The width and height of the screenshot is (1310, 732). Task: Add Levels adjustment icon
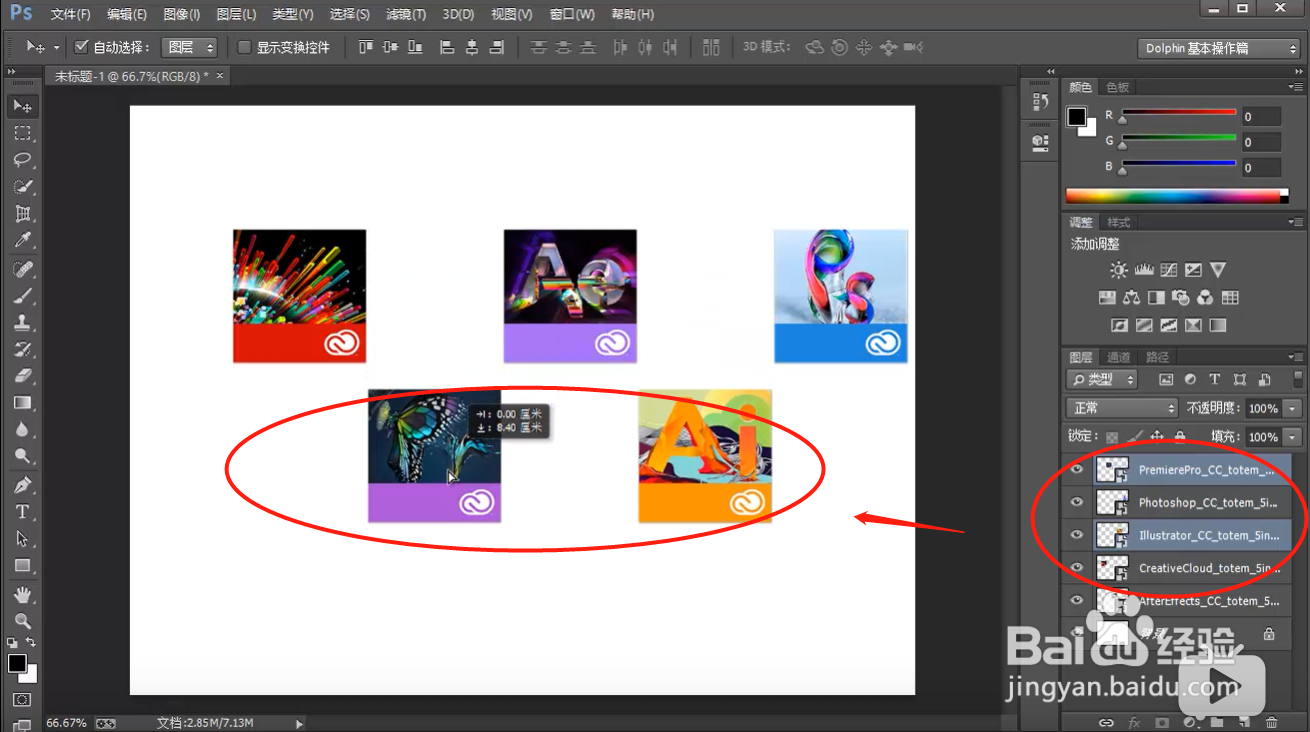pos(1144,270)
